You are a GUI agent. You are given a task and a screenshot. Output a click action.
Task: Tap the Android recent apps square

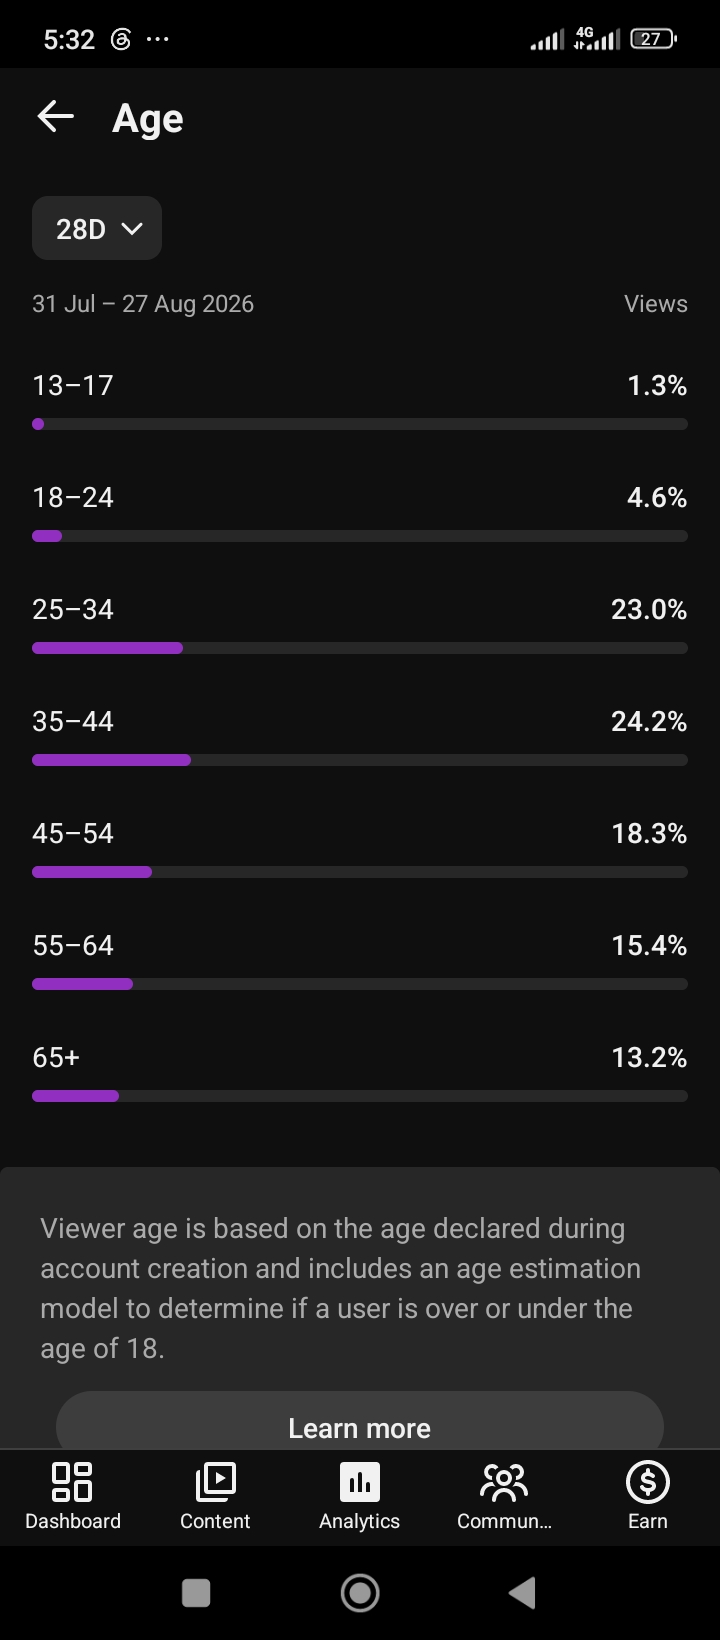pos(196,1592)
